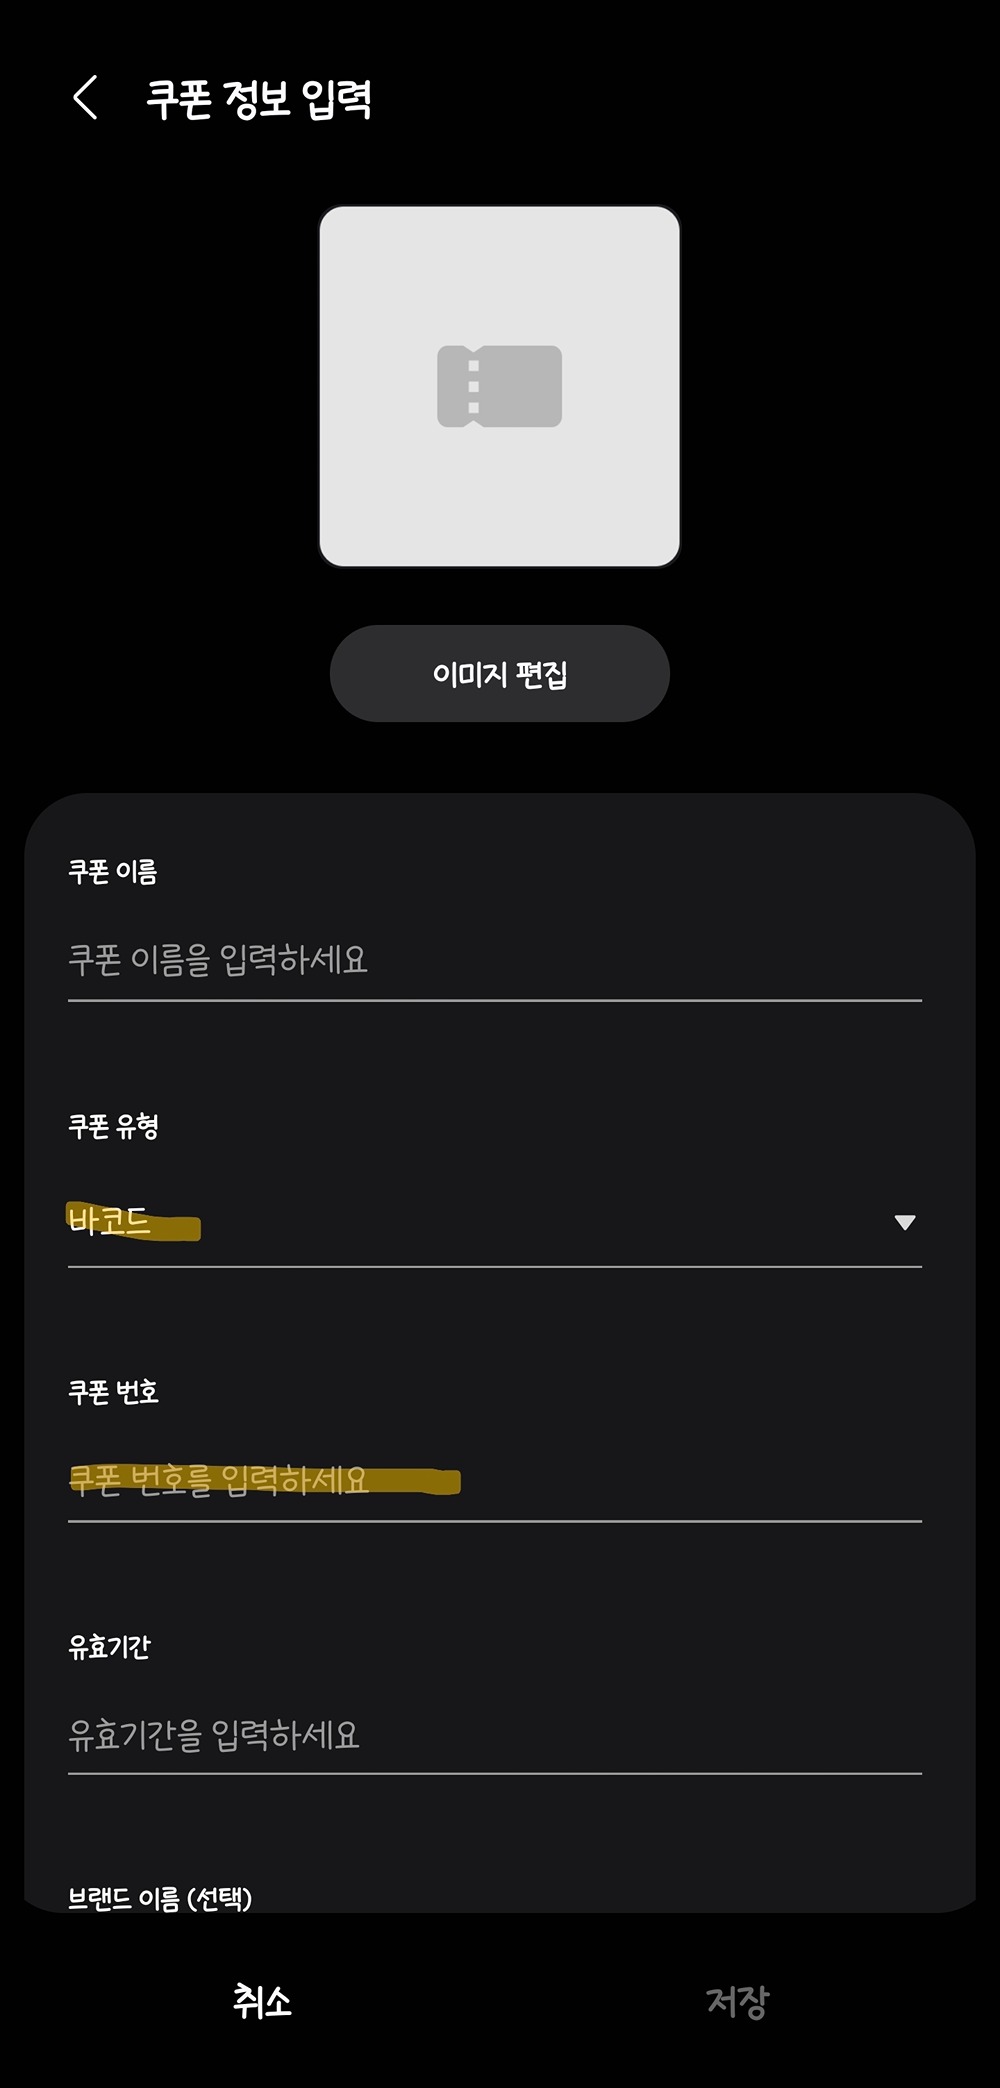The image size is (1000, 2088).
Task: Click the 쿠폰 정보 입력 page title
Action: pos(259,99)
